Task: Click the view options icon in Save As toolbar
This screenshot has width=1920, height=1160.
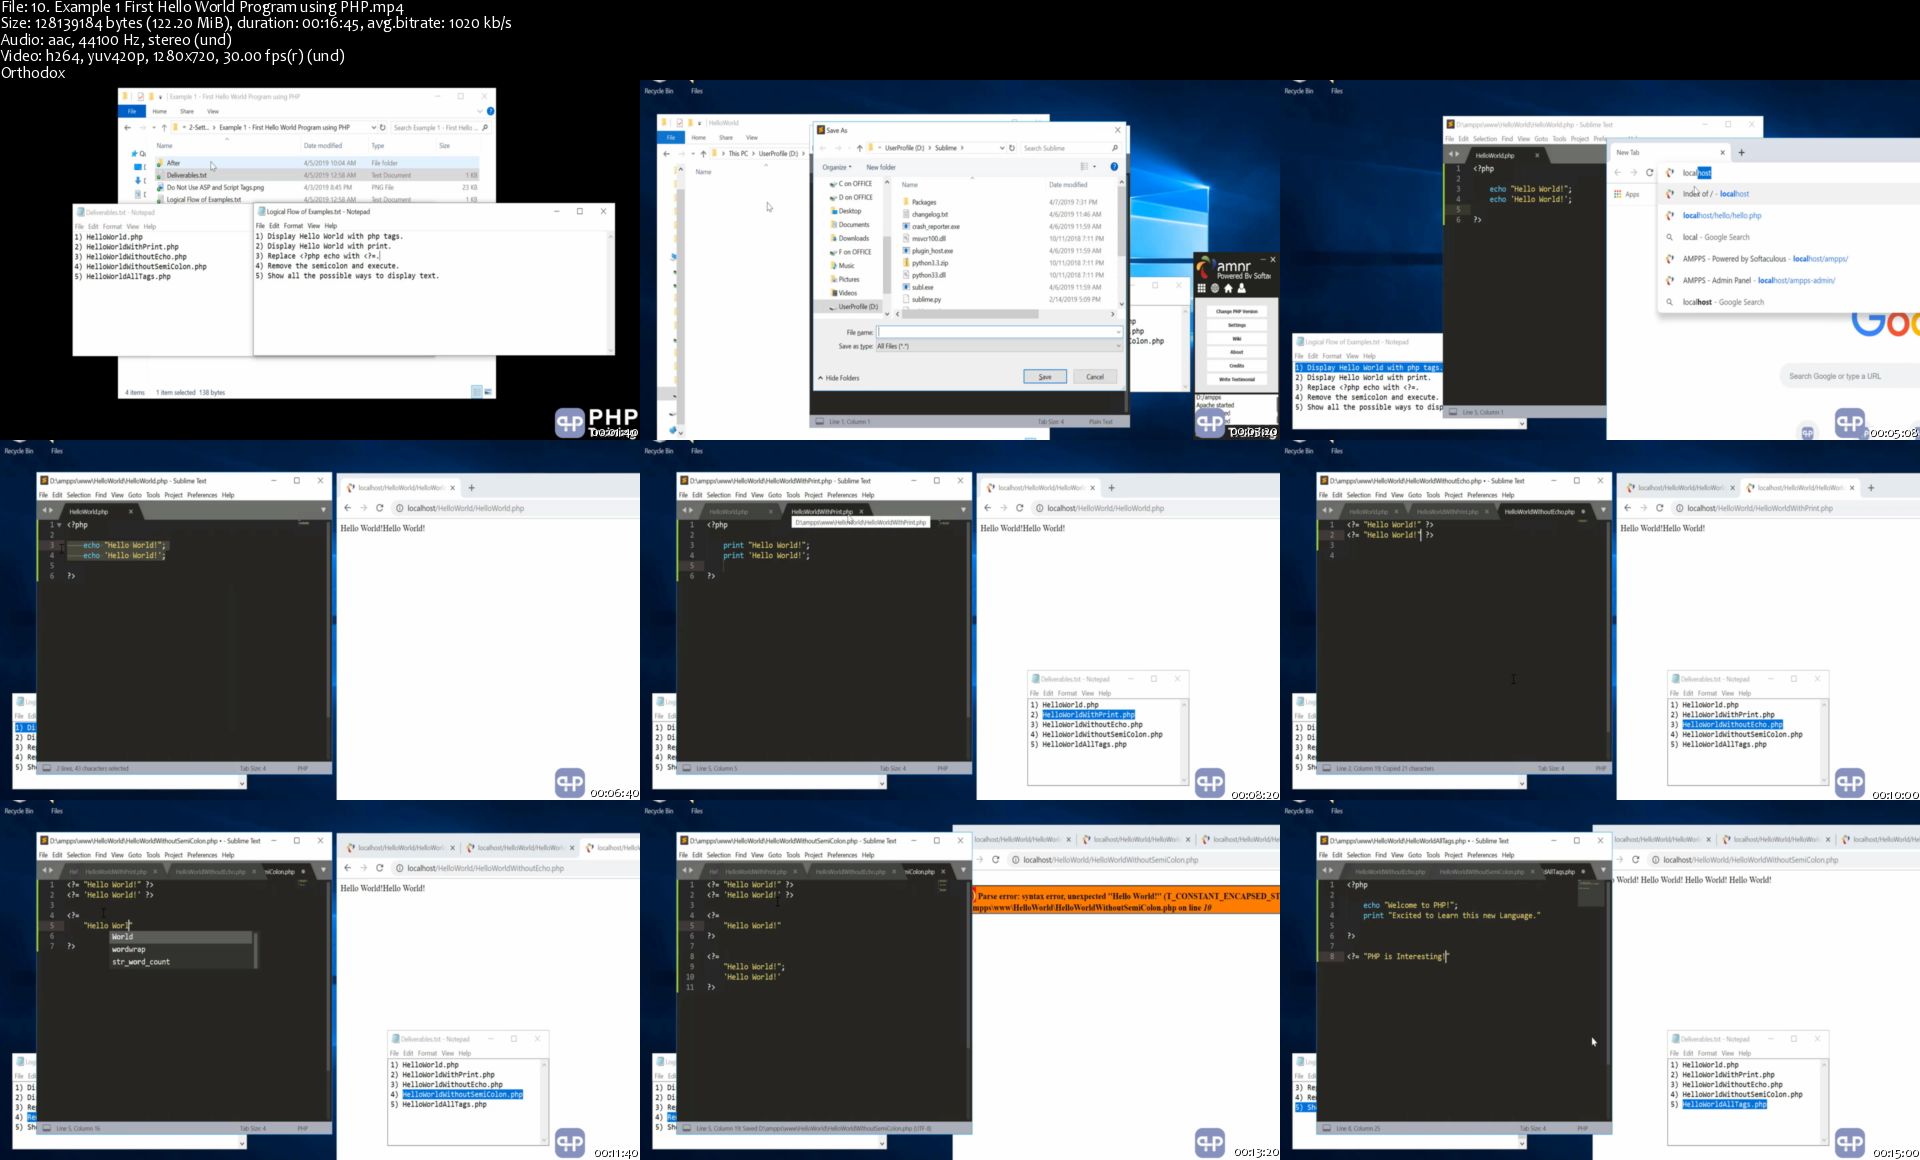Action: click(1086, 167)
